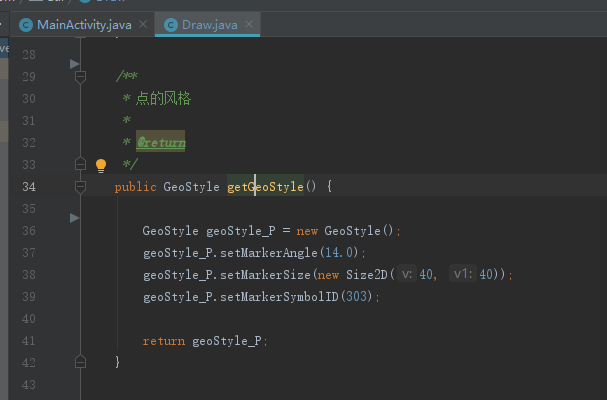Click the @return Javadoc tag

tap(161, 142)
